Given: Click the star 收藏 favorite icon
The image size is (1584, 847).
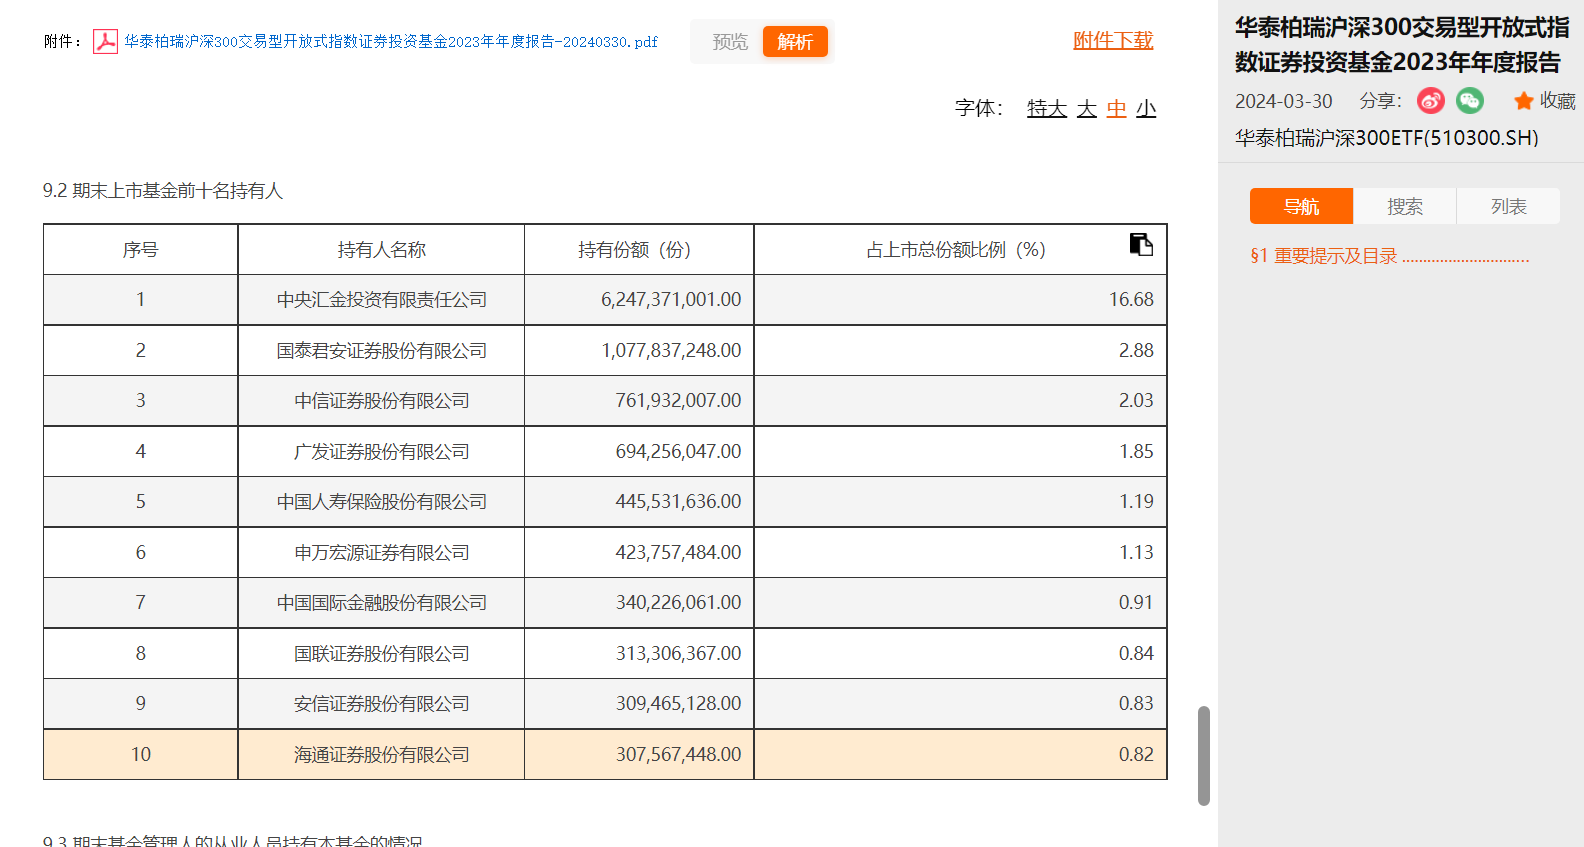Looking at the screenshot, I should (1523, 101).
